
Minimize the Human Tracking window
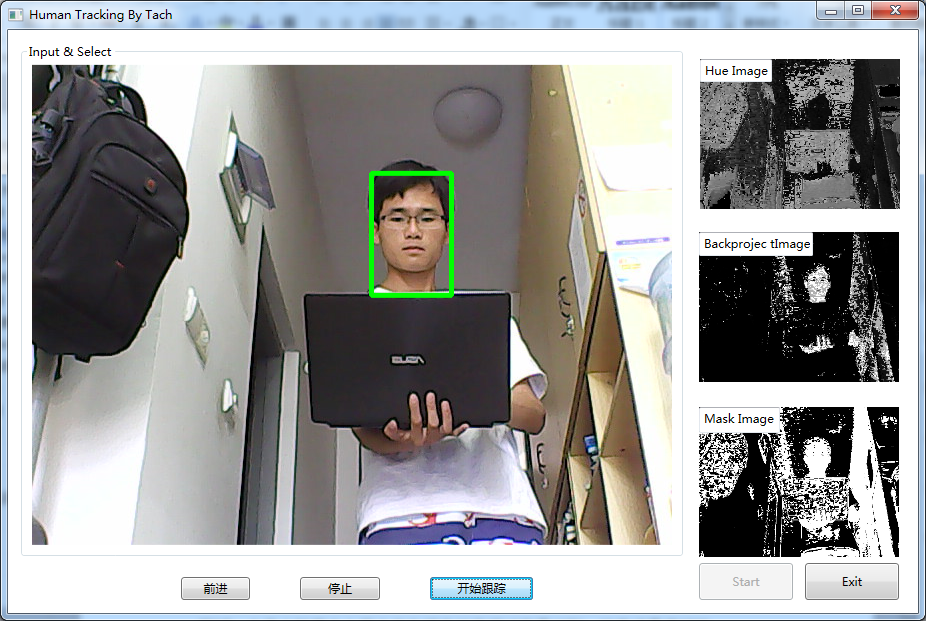(x=833, y=10)
